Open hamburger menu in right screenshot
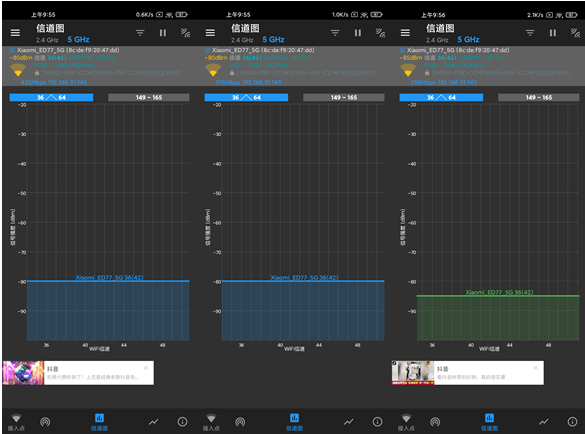This screenshot has height=434, width=585. tap(405, 33)
